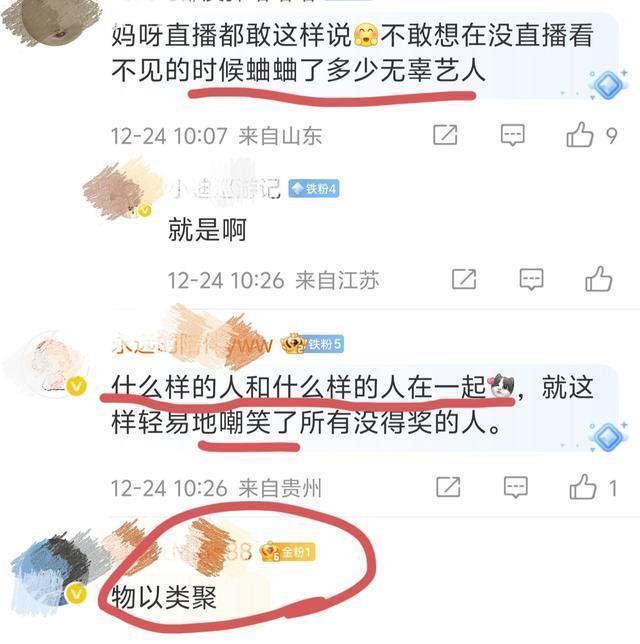The image size is (640, 644).
Task: Forward the '就是啊' reply
Action: click(464, 279)
